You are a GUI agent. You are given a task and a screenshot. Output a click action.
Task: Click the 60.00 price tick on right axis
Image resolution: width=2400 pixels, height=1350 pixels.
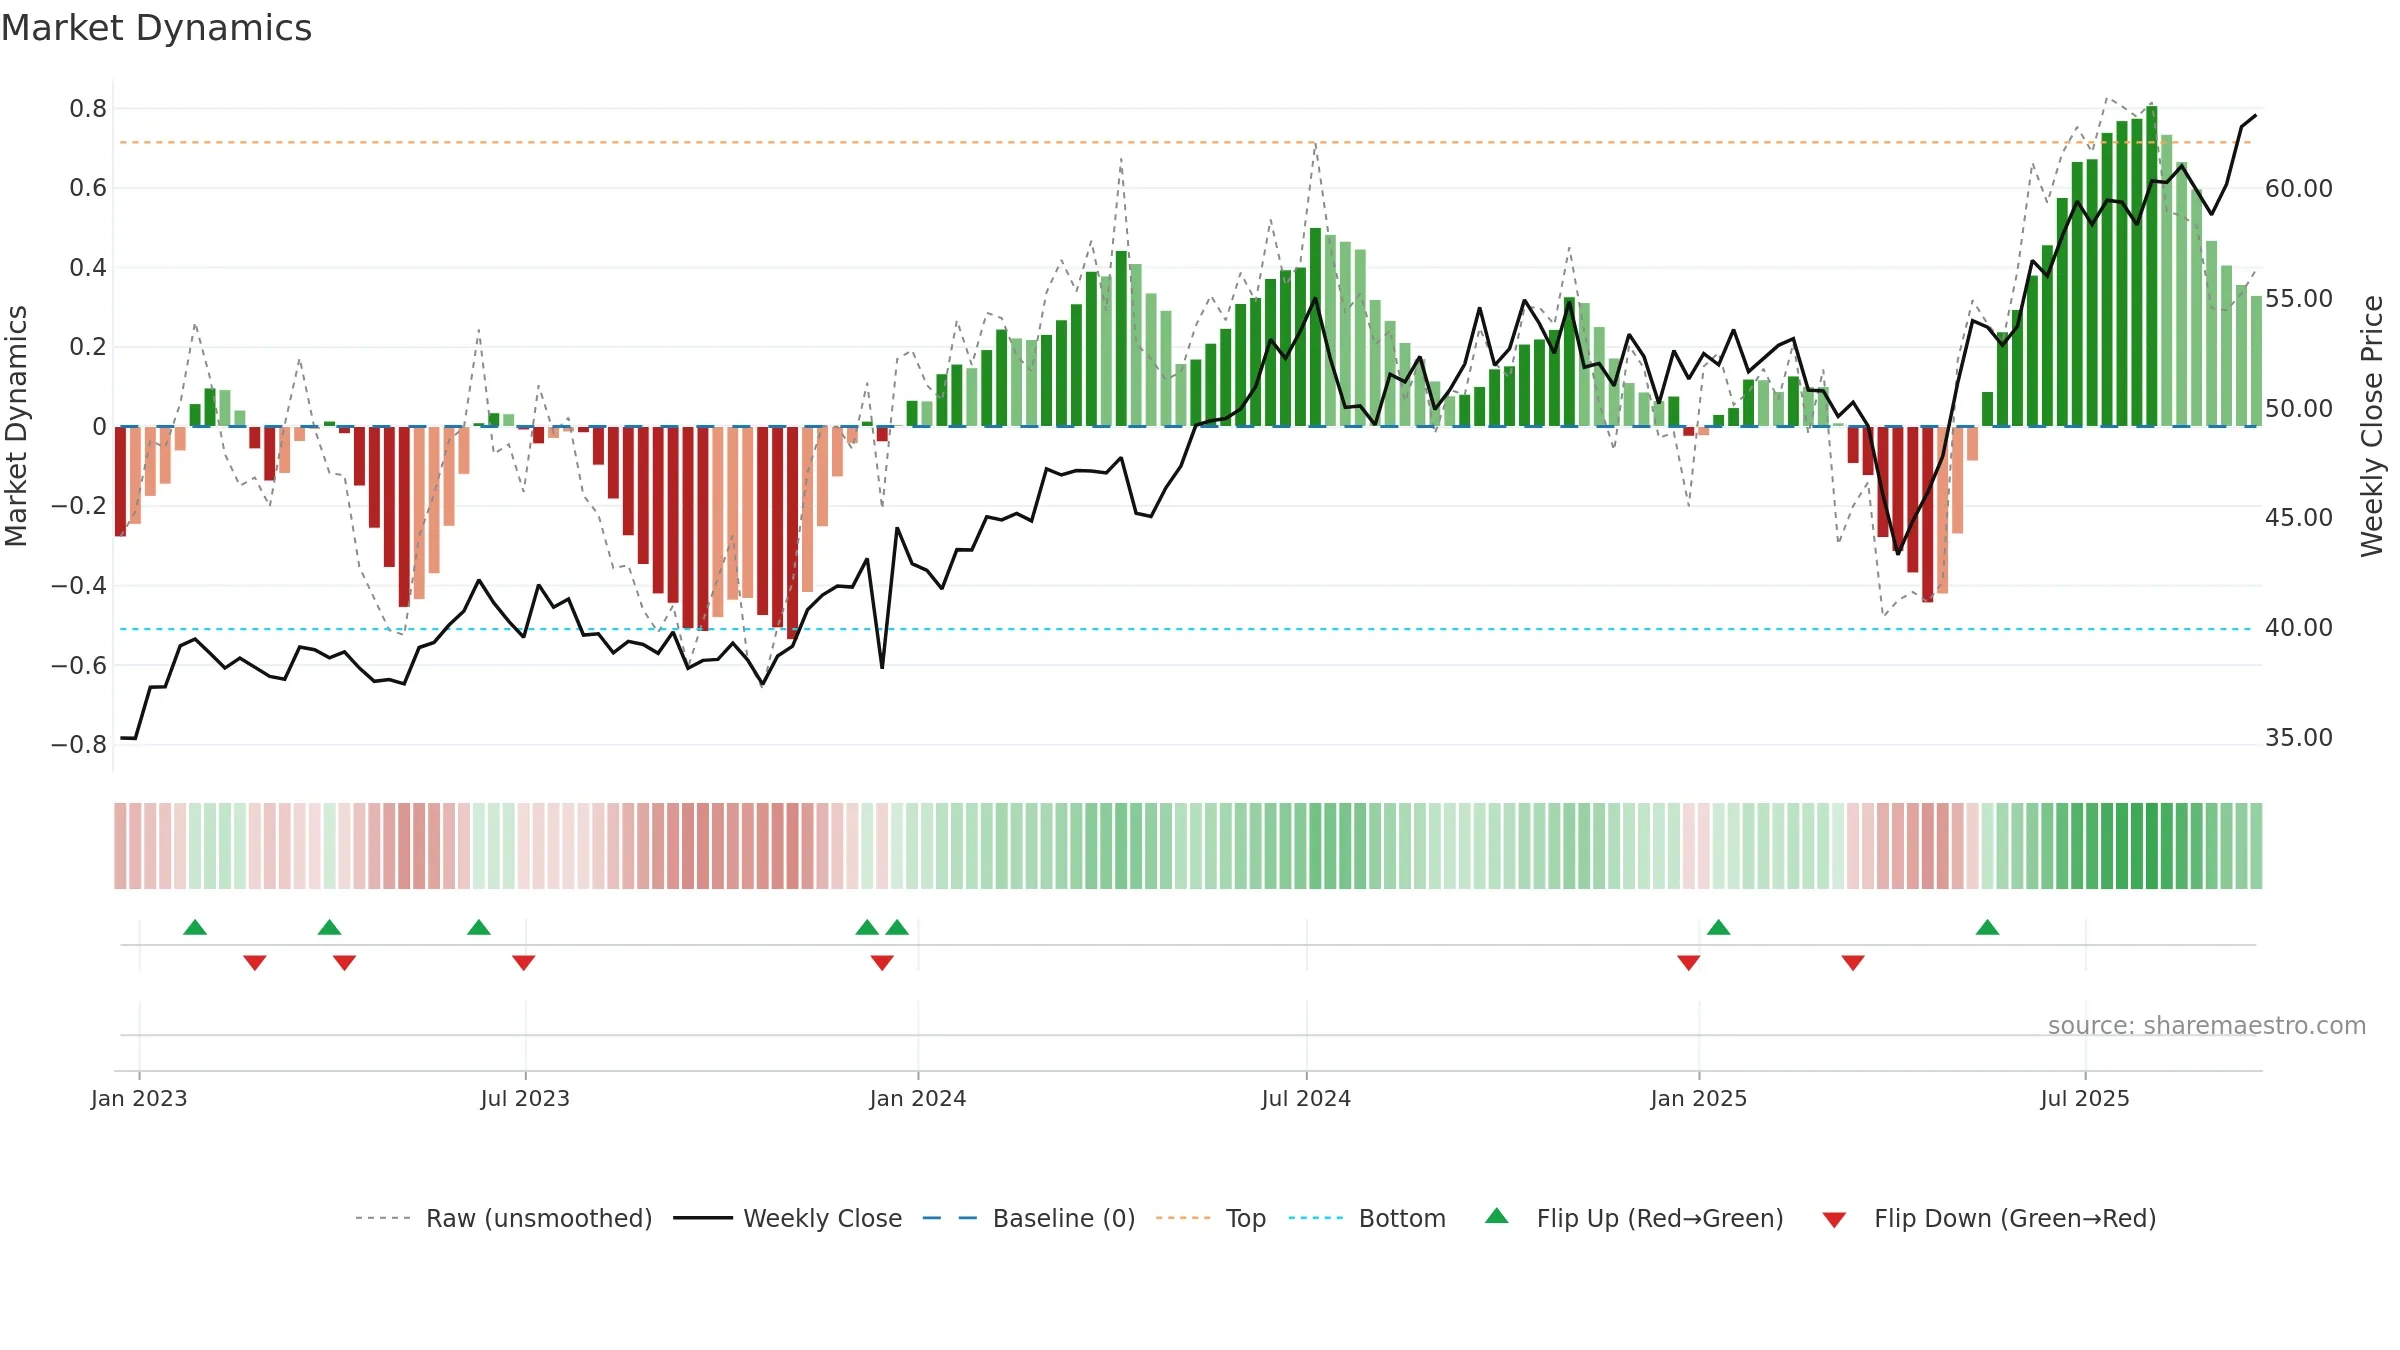(2299, 188)
